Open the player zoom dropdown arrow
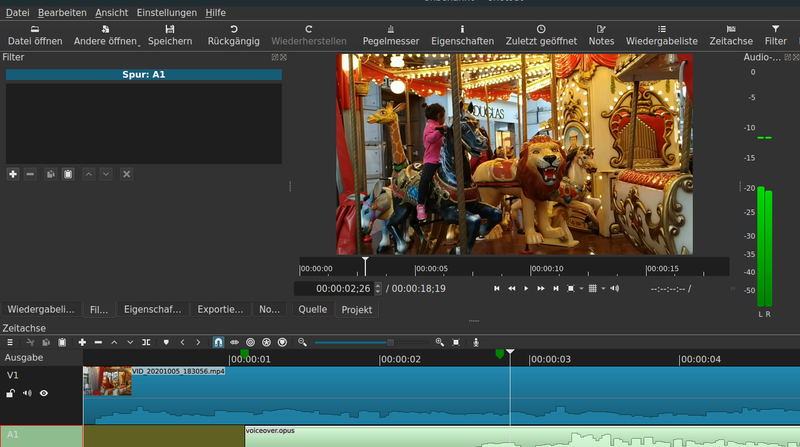 (x=581, y=289)
